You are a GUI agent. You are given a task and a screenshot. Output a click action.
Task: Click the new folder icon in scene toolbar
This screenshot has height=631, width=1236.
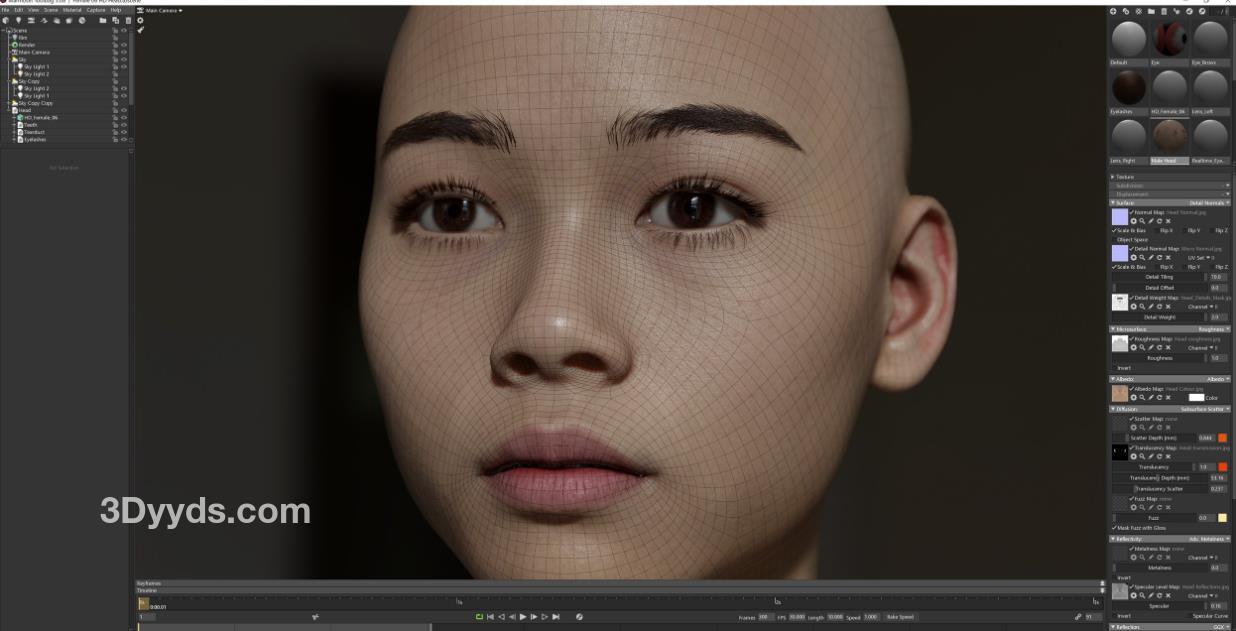(102, 20)
